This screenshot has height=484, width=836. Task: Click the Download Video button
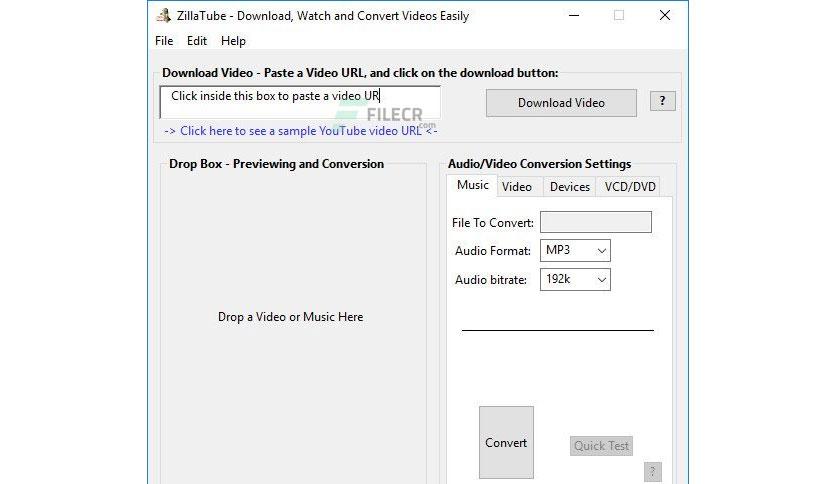coord(561,103)
